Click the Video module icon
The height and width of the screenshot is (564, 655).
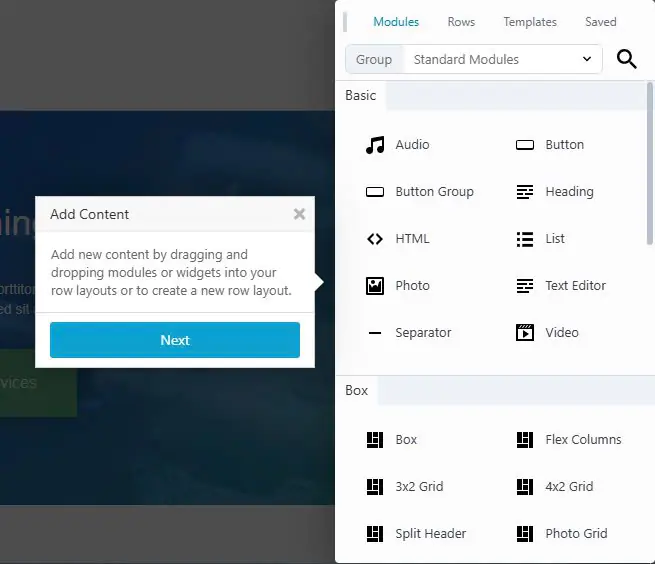coord(525,333)
